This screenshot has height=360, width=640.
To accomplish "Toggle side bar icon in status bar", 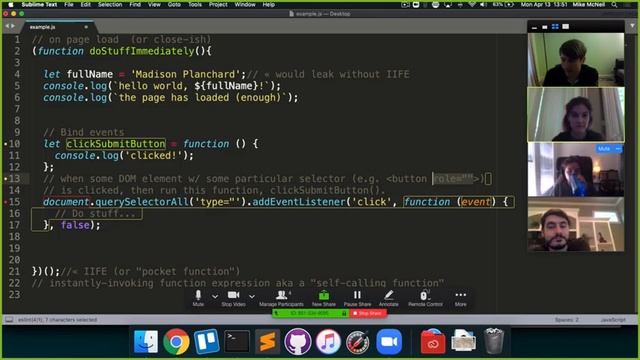I will tap(9, 320).
